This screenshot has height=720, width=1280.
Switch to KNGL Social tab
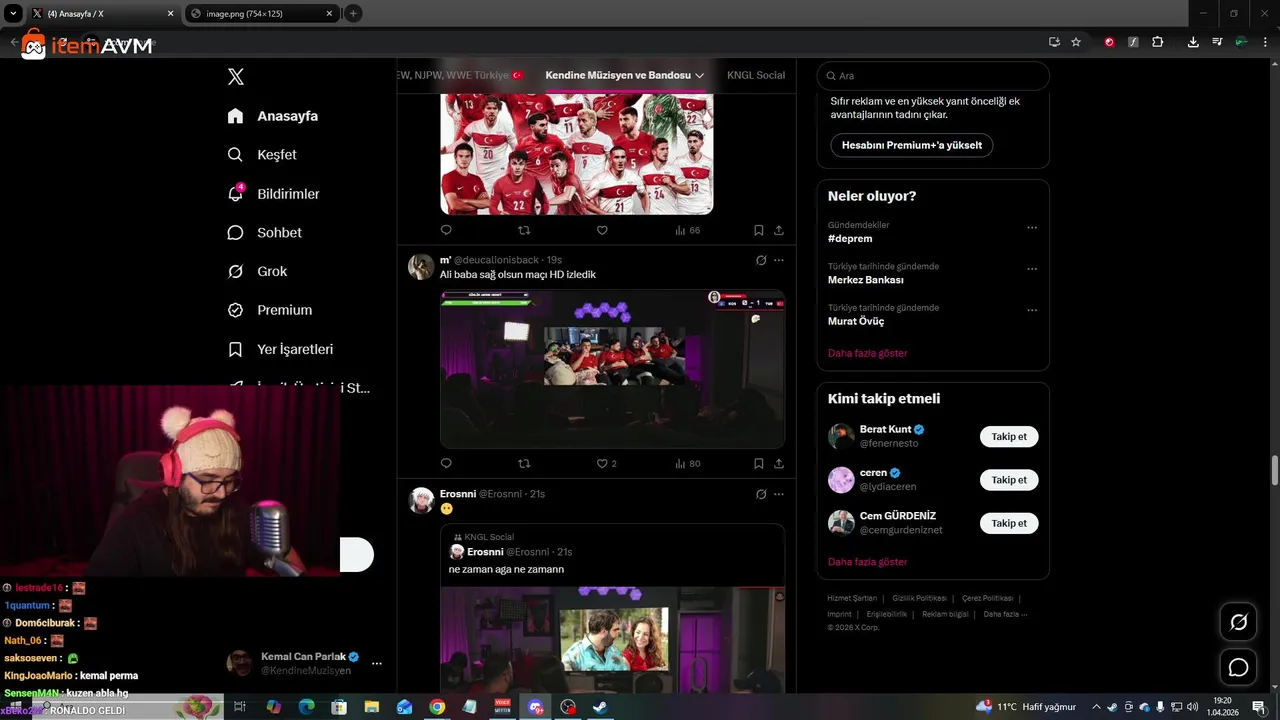(755, 75)
